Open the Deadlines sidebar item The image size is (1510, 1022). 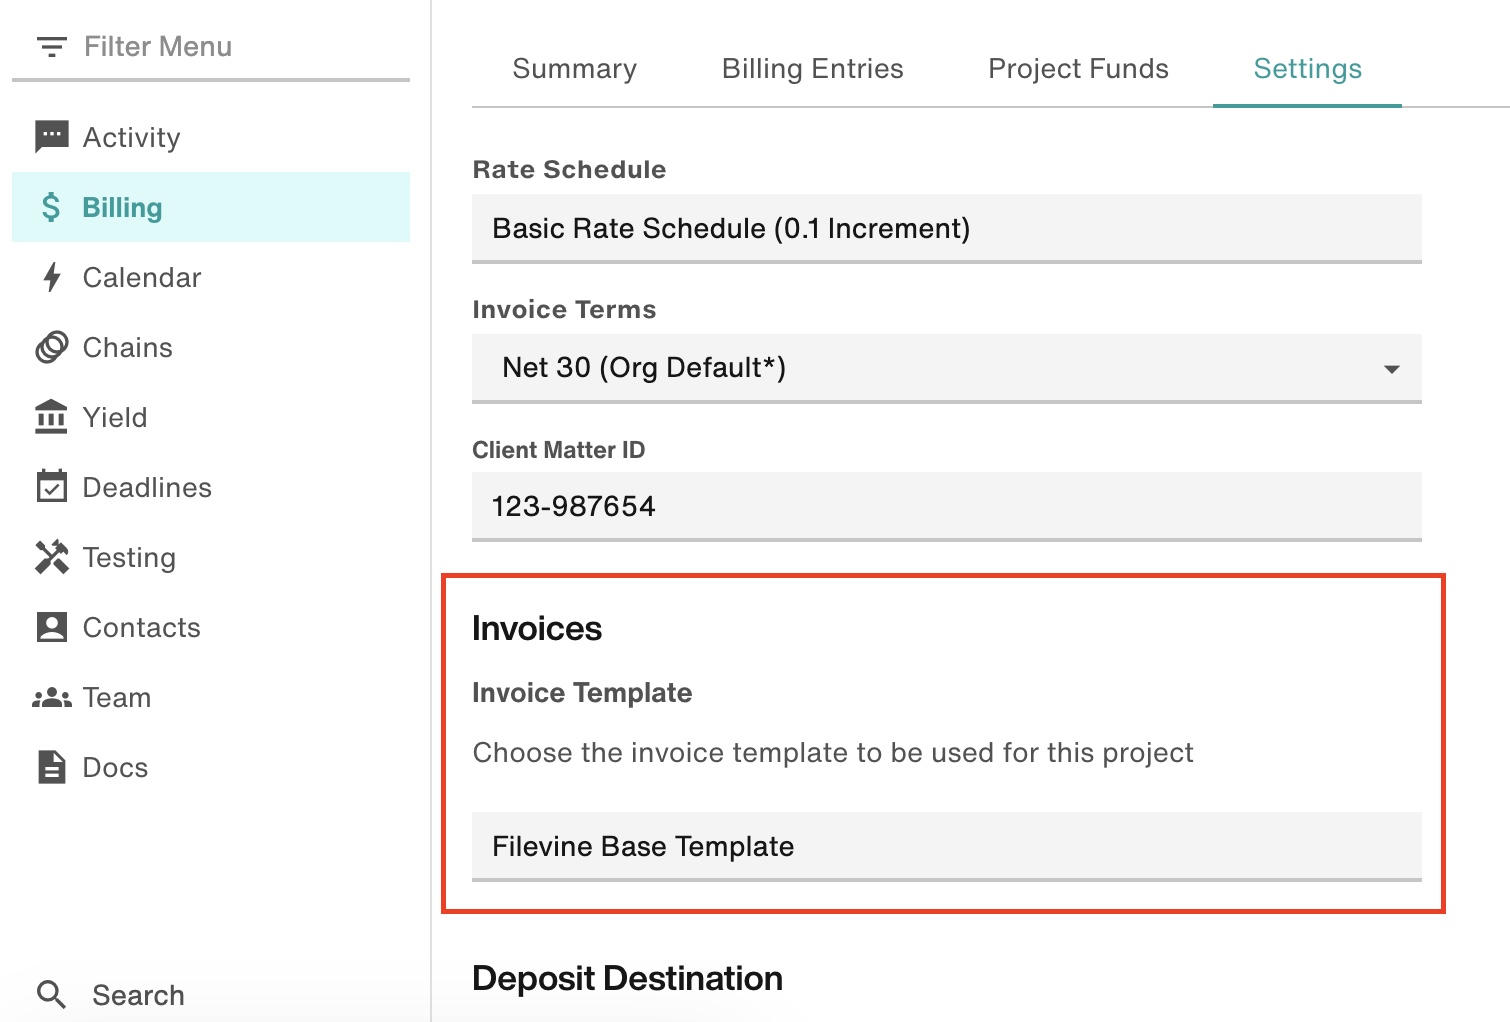click(211, 487)
